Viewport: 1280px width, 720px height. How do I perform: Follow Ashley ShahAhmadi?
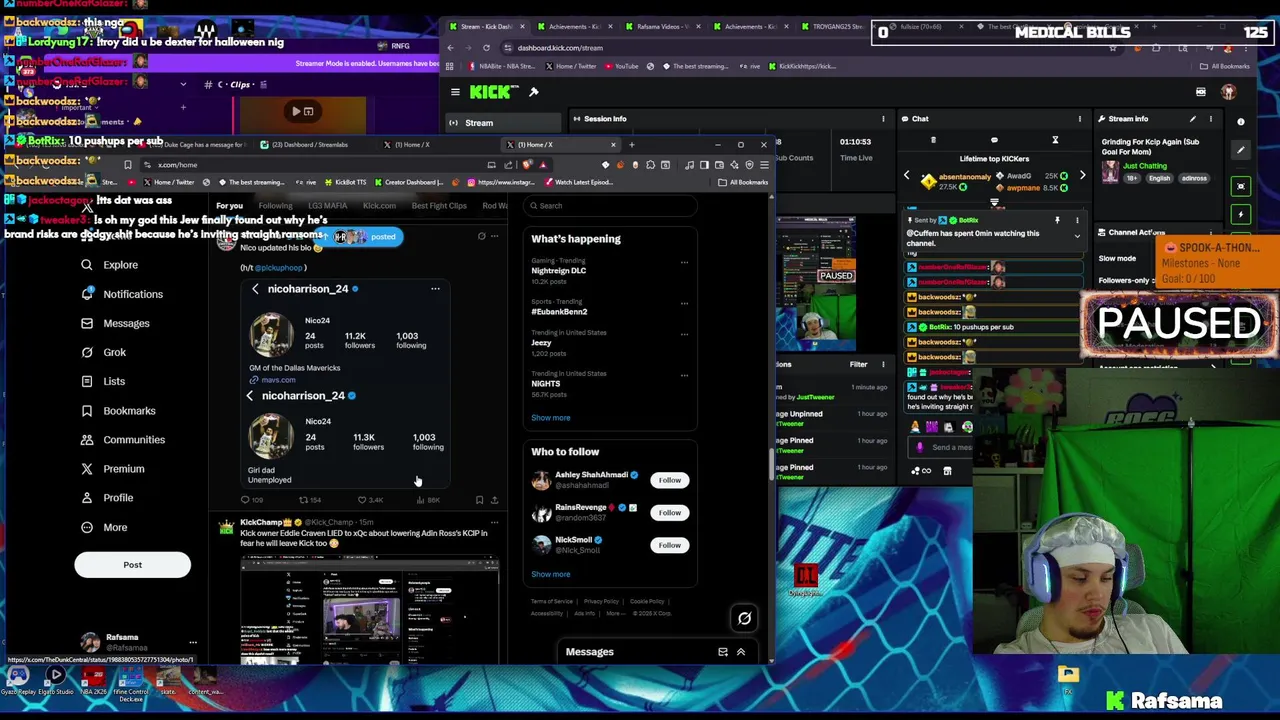669,480
